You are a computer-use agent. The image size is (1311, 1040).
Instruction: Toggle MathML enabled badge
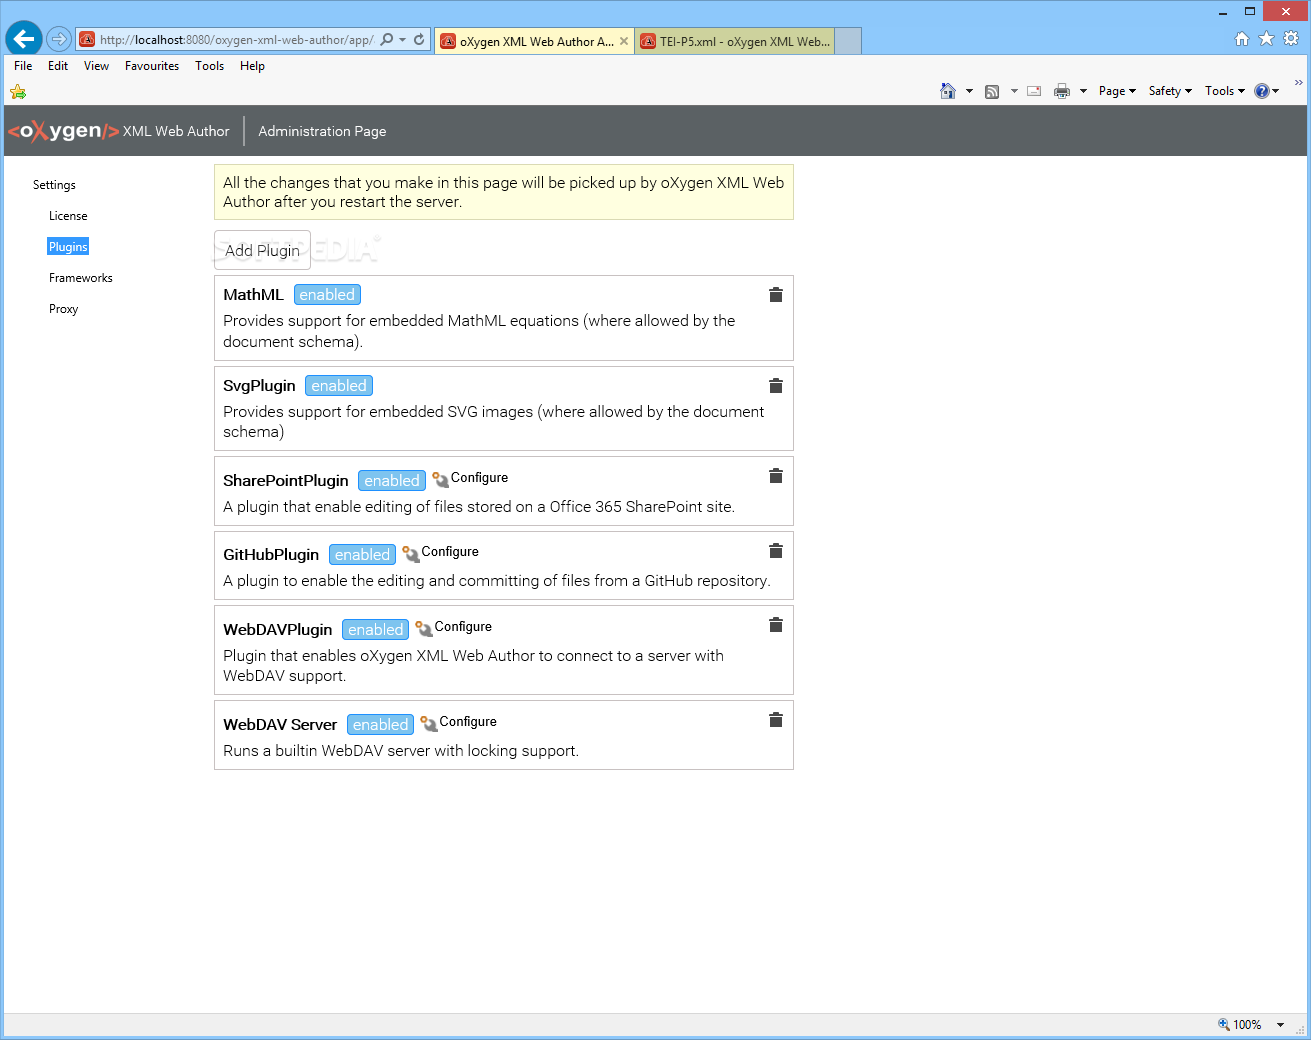(327, 295)
